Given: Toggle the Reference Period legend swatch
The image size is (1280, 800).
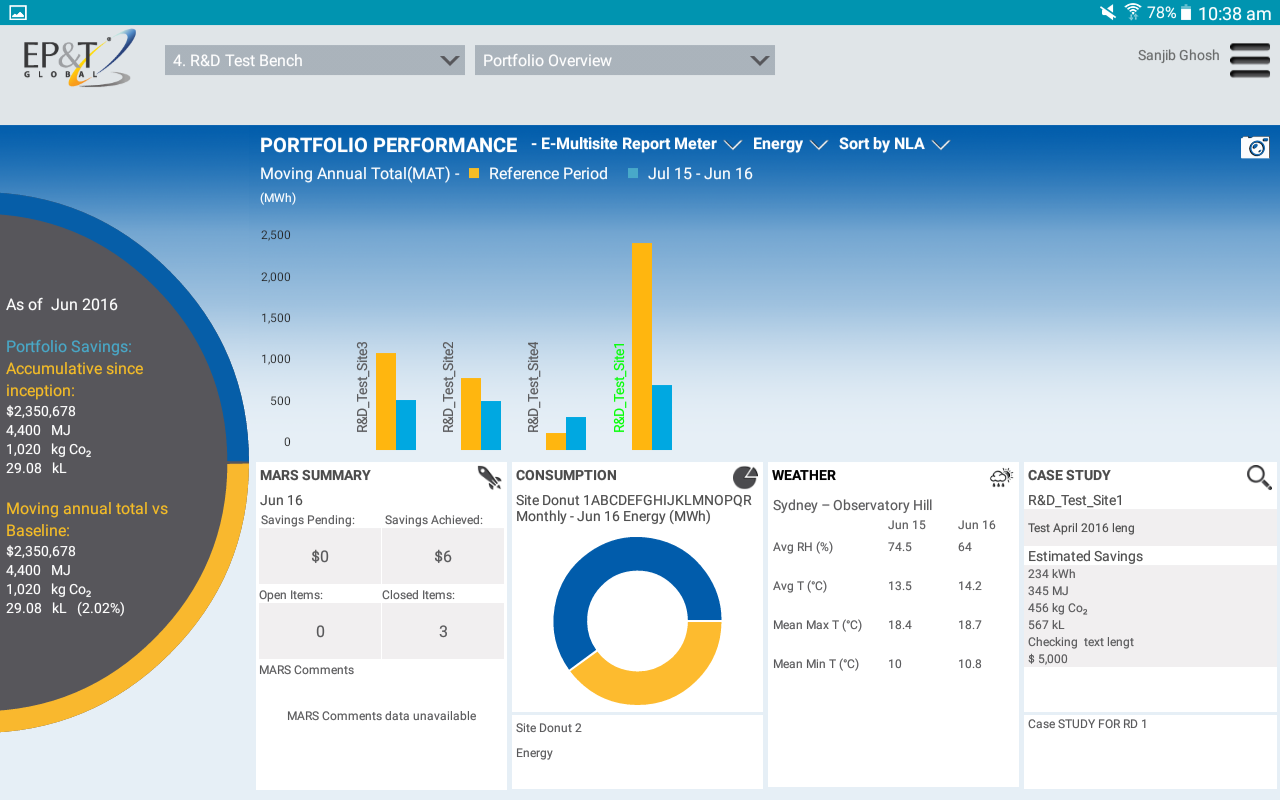Looking at the screenshot, I should pos(474,173).
